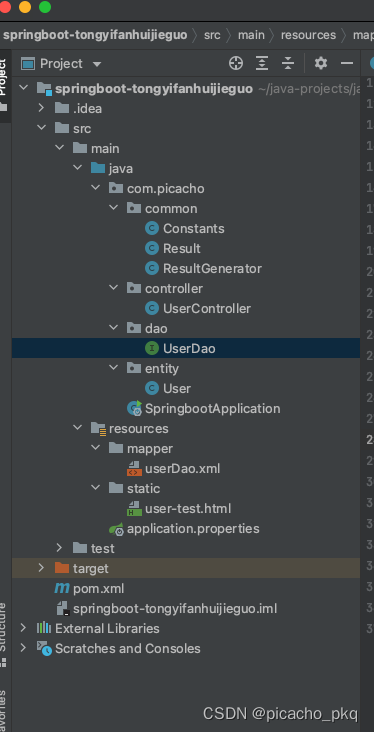Click the main breadcrumb in navigation bar
Viewport: 374px width, 732px height.
[251, 35]
